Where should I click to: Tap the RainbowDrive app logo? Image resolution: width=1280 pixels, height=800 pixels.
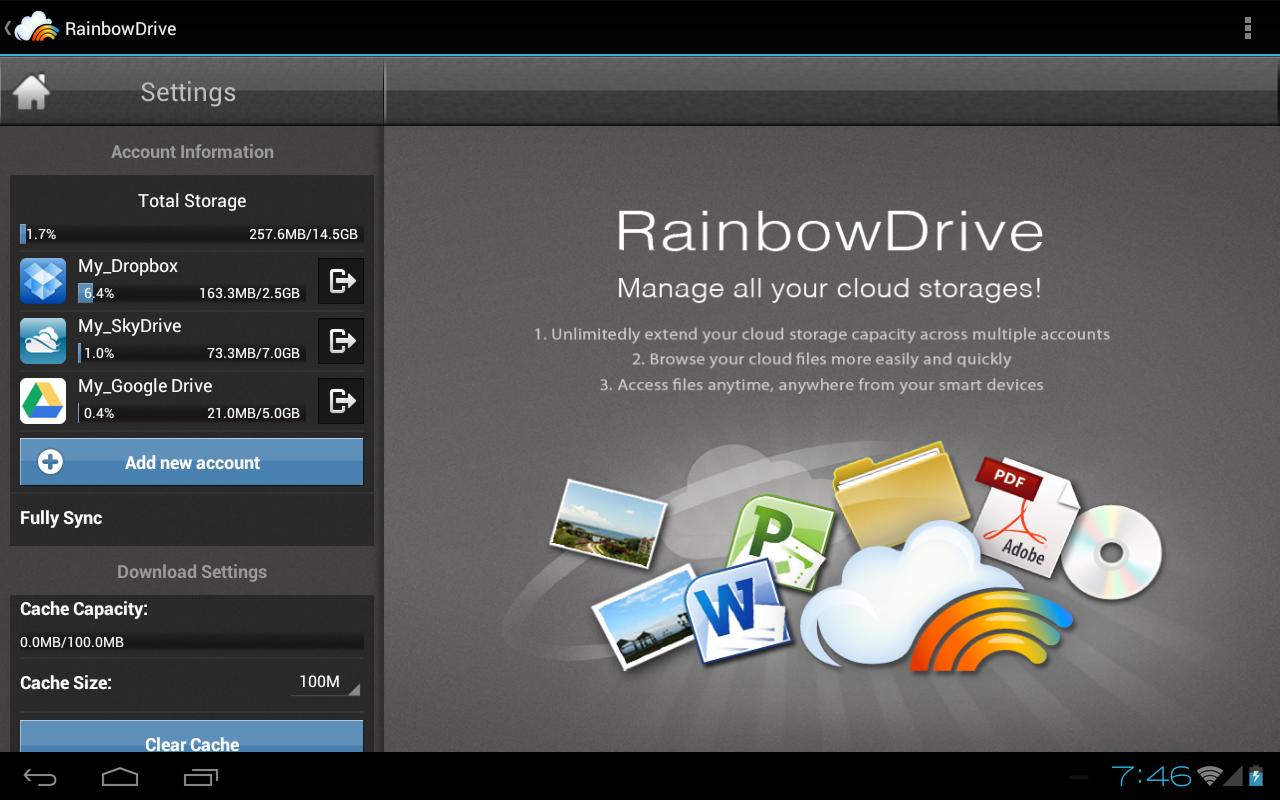36,28
